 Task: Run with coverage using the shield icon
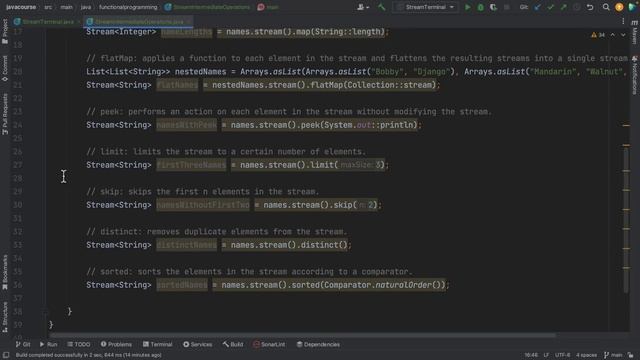(493, 7)
